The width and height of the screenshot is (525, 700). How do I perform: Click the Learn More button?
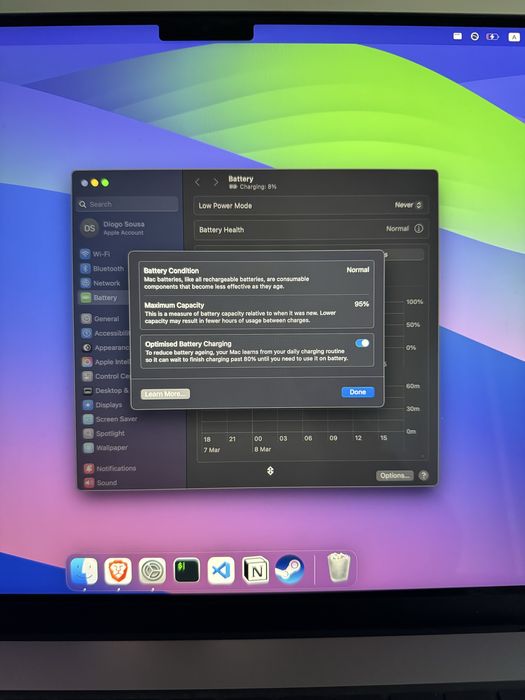tap(165, 394)
